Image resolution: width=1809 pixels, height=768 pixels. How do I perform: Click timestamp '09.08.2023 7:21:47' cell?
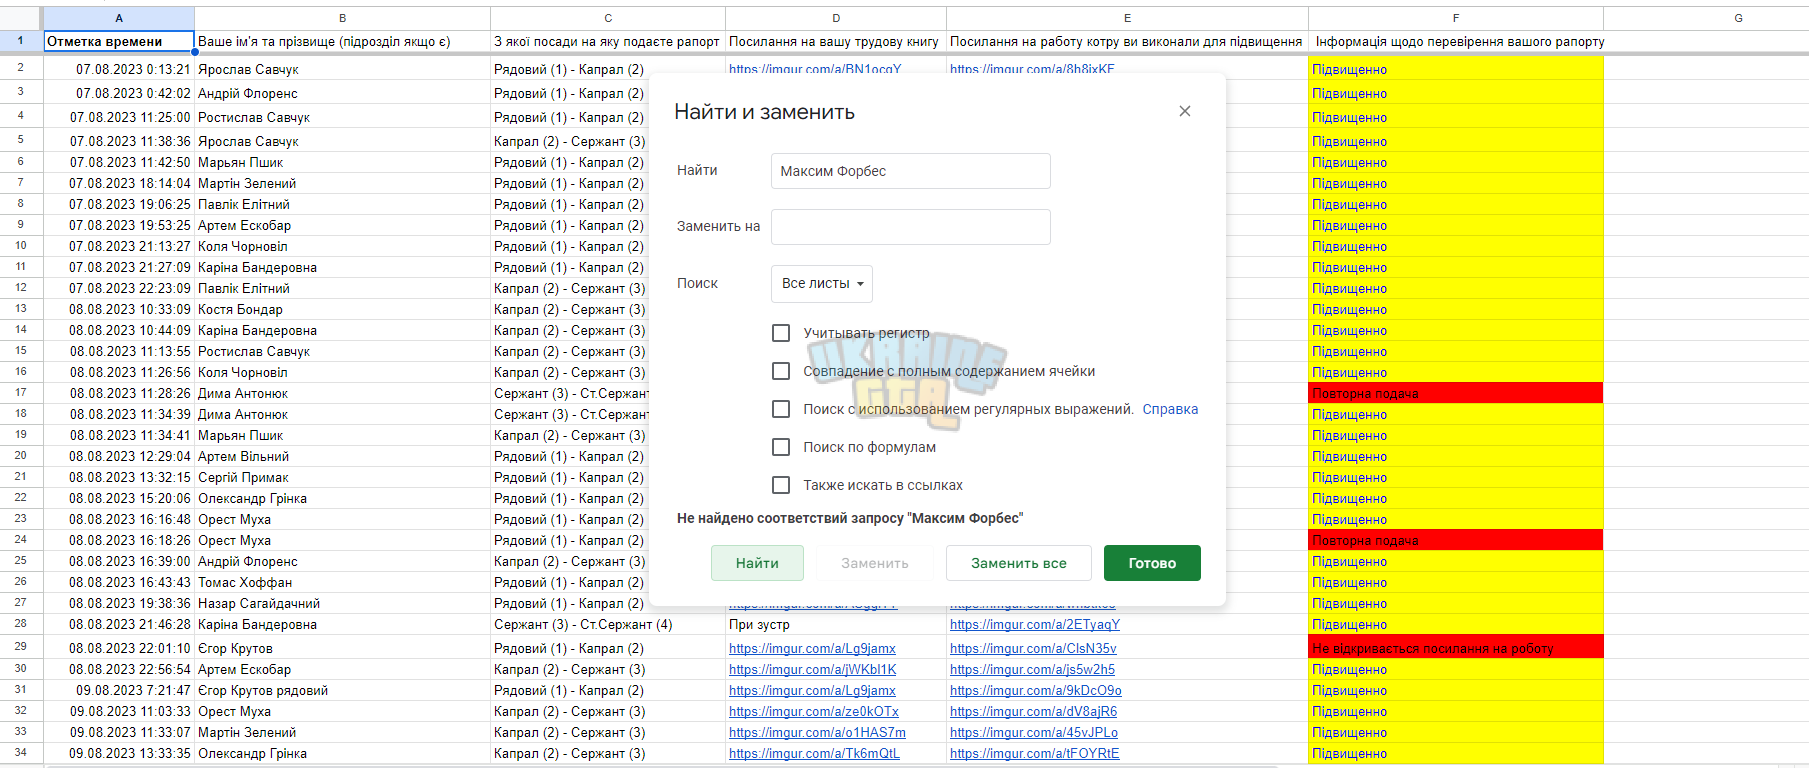coord(118,691)
